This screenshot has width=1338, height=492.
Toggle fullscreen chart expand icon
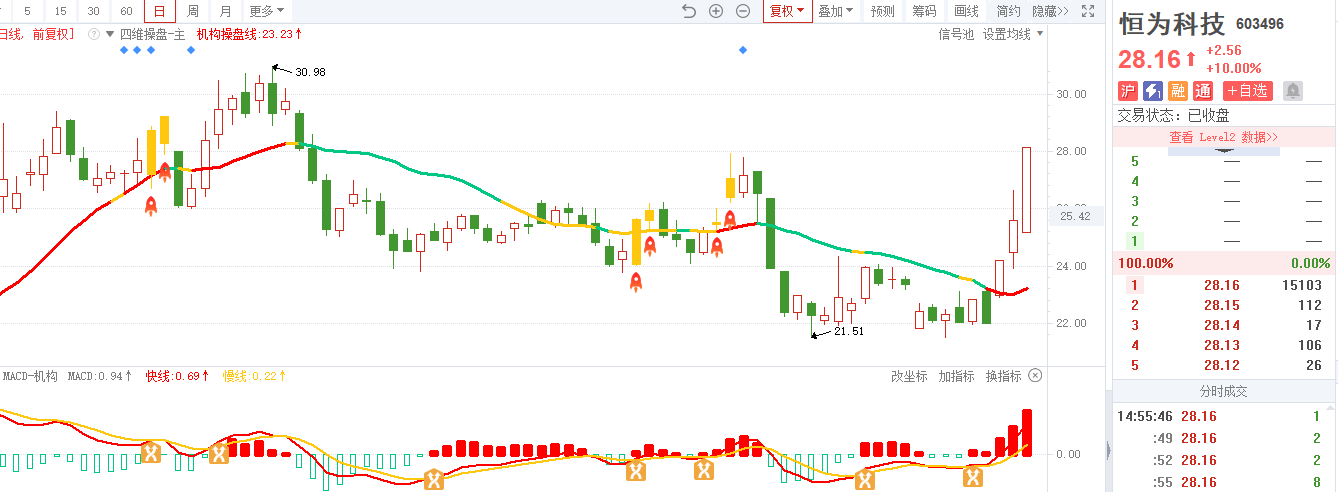(x=1088, y=11)
